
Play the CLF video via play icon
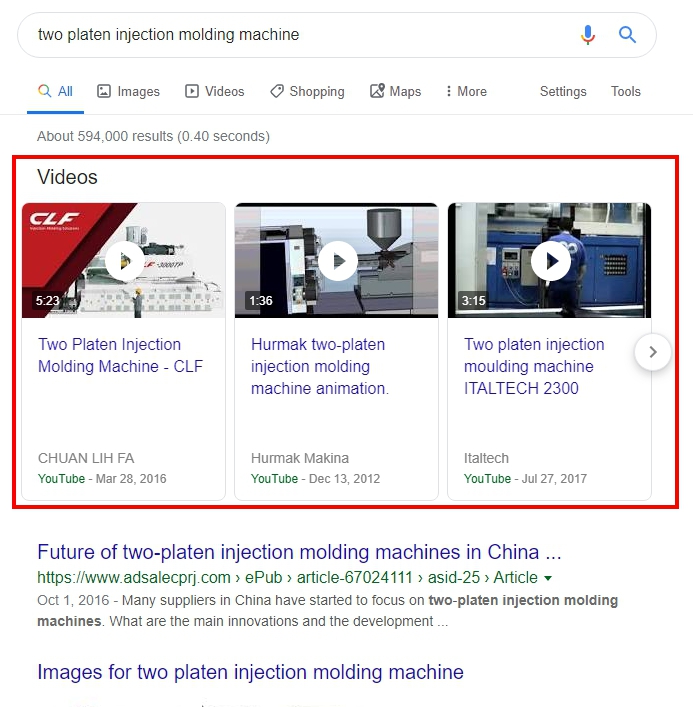125,261
